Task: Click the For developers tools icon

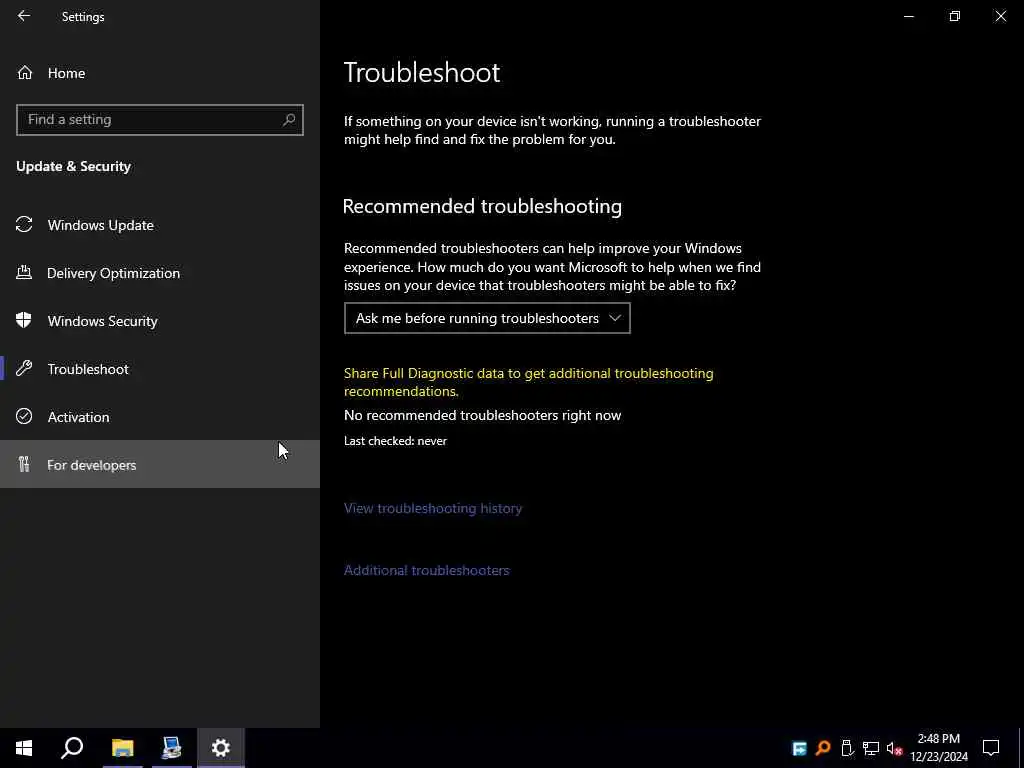Action: (x=24, y=464)
